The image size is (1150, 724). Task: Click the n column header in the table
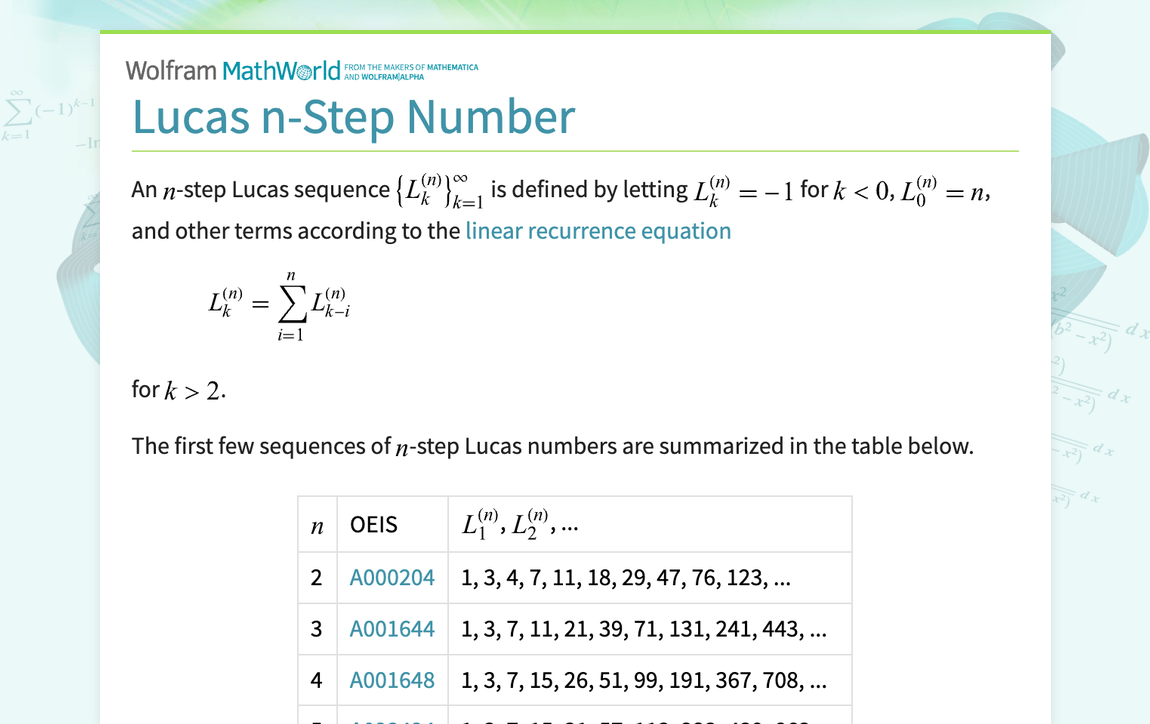tap(317, 524)
